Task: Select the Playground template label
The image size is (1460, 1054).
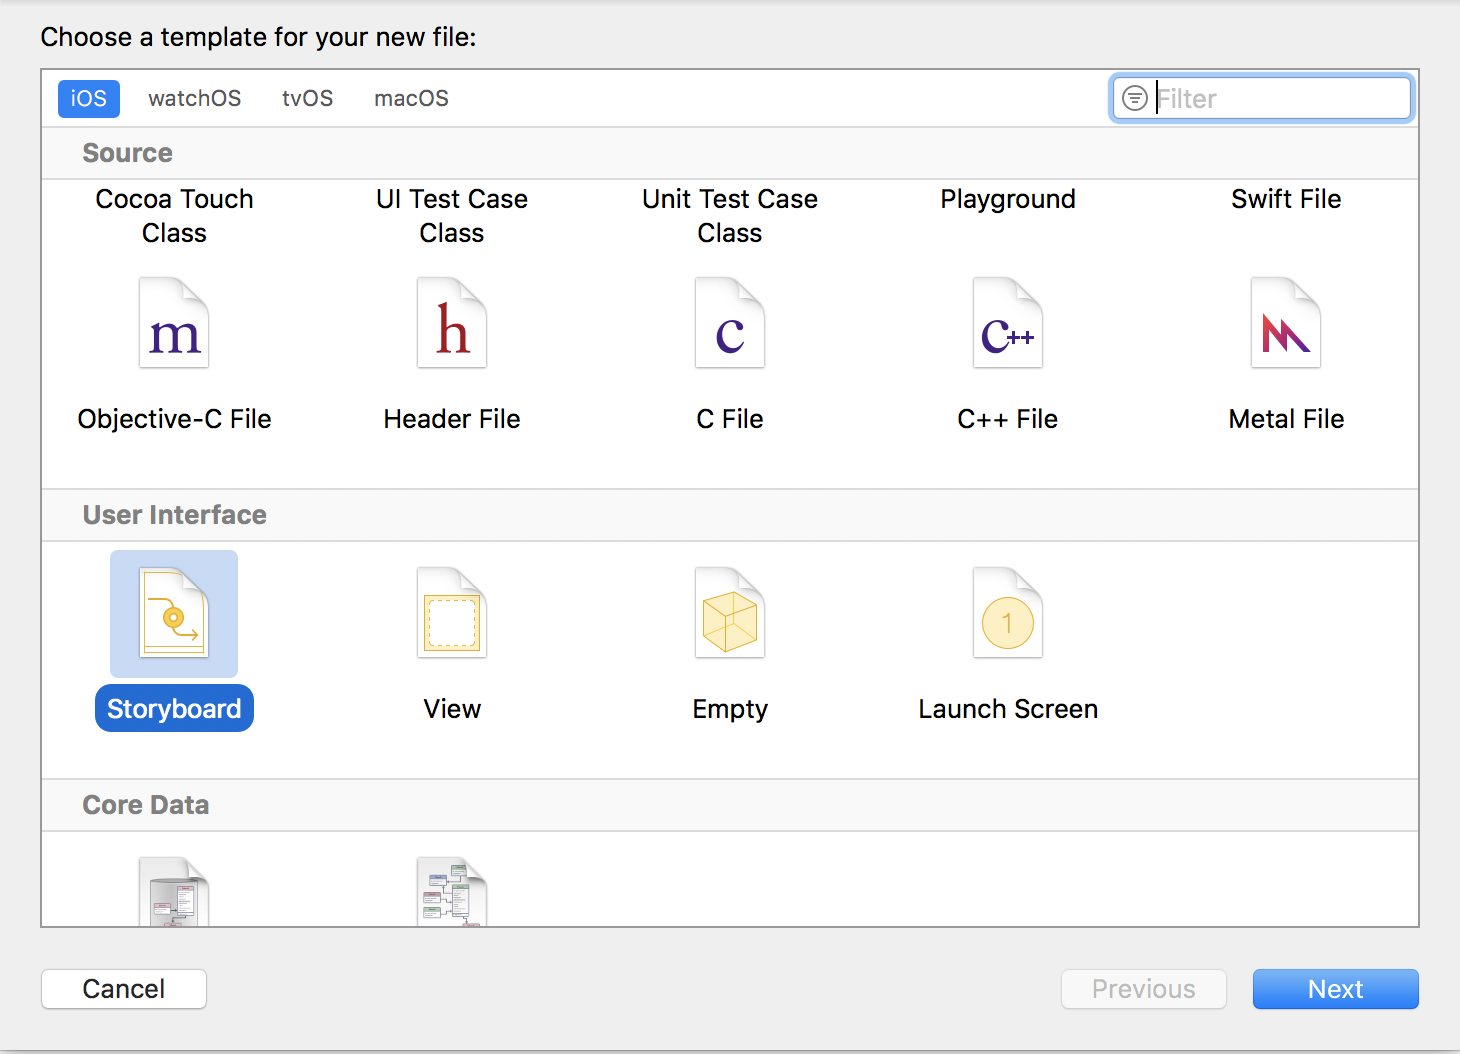Action: 1008,199
